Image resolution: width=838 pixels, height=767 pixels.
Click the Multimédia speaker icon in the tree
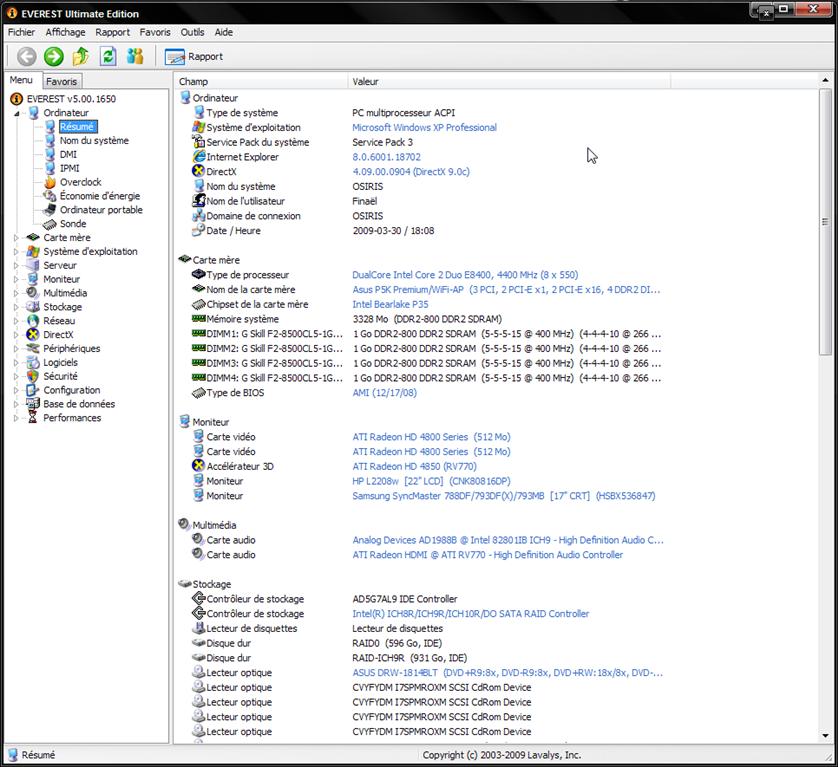coord(33,293)
